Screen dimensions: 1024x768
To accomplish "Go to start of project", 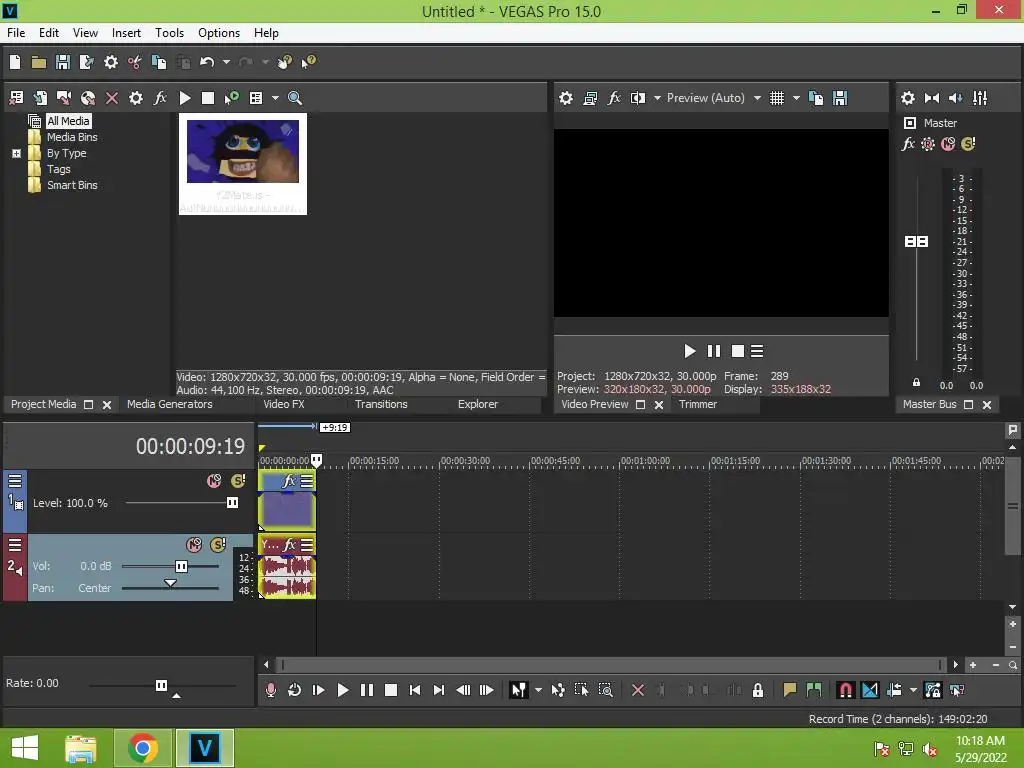I will tap(415, 690).
